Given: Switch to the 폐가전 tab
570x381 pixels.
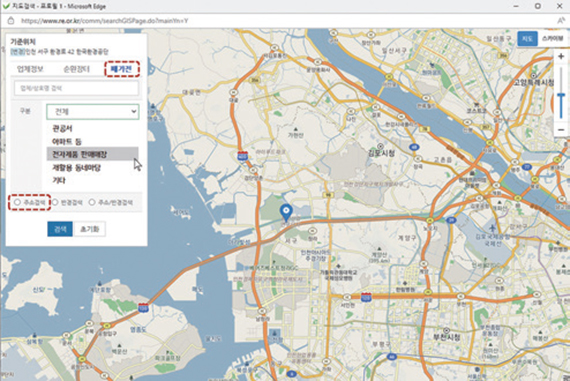Looking at the screenshot, I should coord(122,69).
